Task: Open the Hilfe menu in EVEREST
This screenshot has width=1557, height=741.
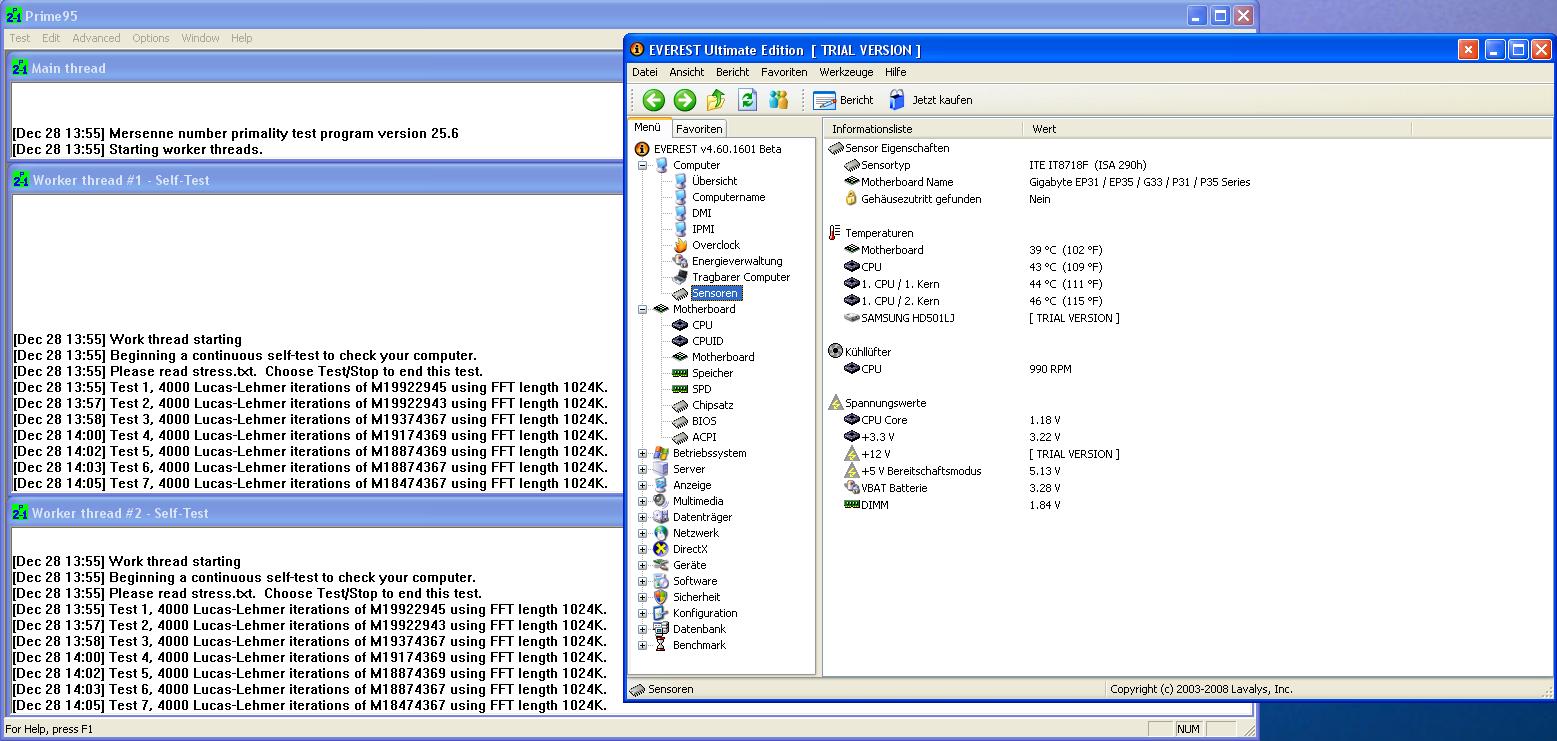Action: 896,72
